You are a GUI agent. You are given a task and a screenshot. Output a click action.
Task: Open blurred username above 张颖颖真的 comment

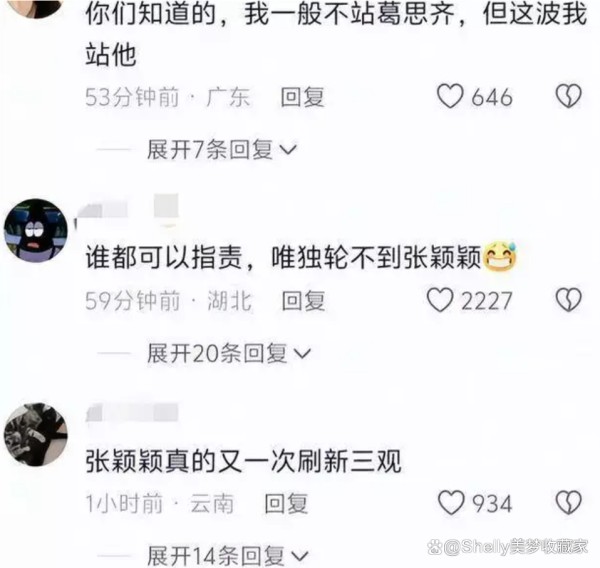click(132, 412)
